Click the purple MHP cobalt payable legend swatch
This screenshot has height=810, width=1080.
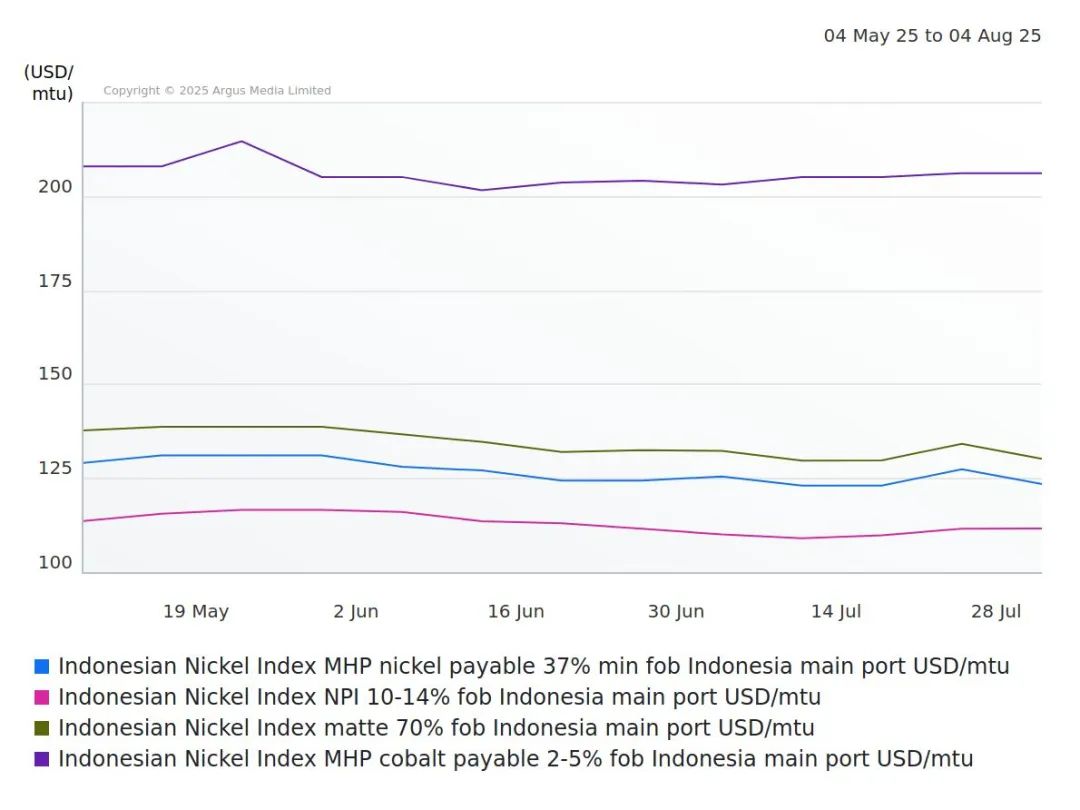pos(41,759)
